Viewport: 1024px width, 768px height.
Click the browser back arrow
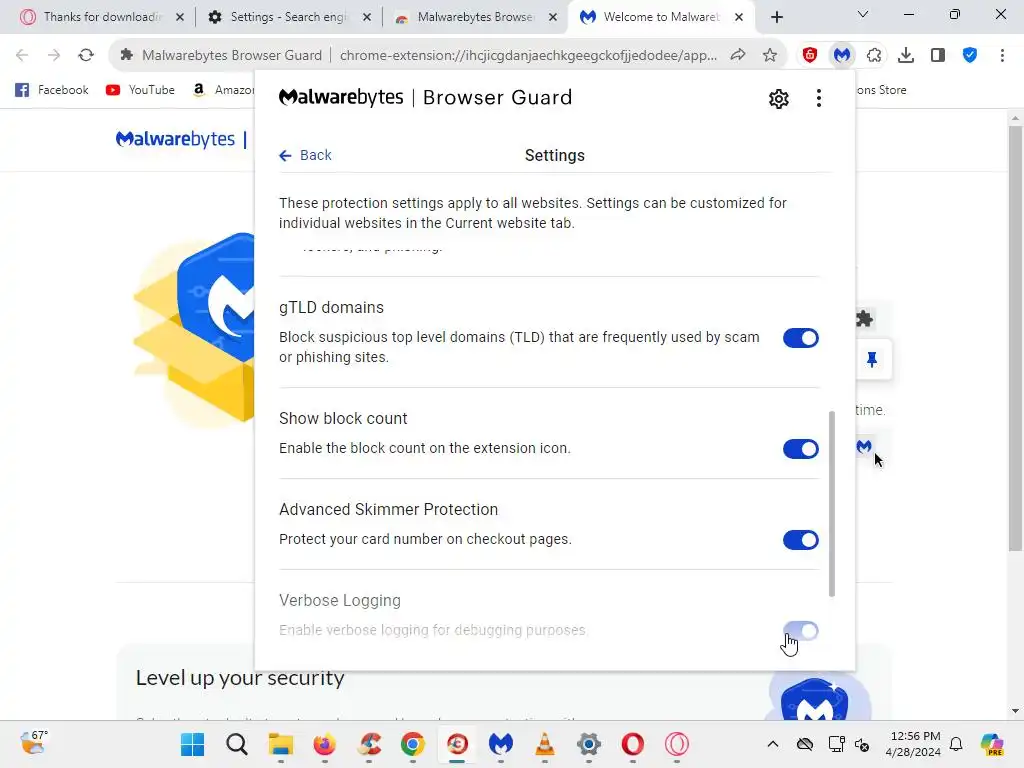(x=22, y=56)
